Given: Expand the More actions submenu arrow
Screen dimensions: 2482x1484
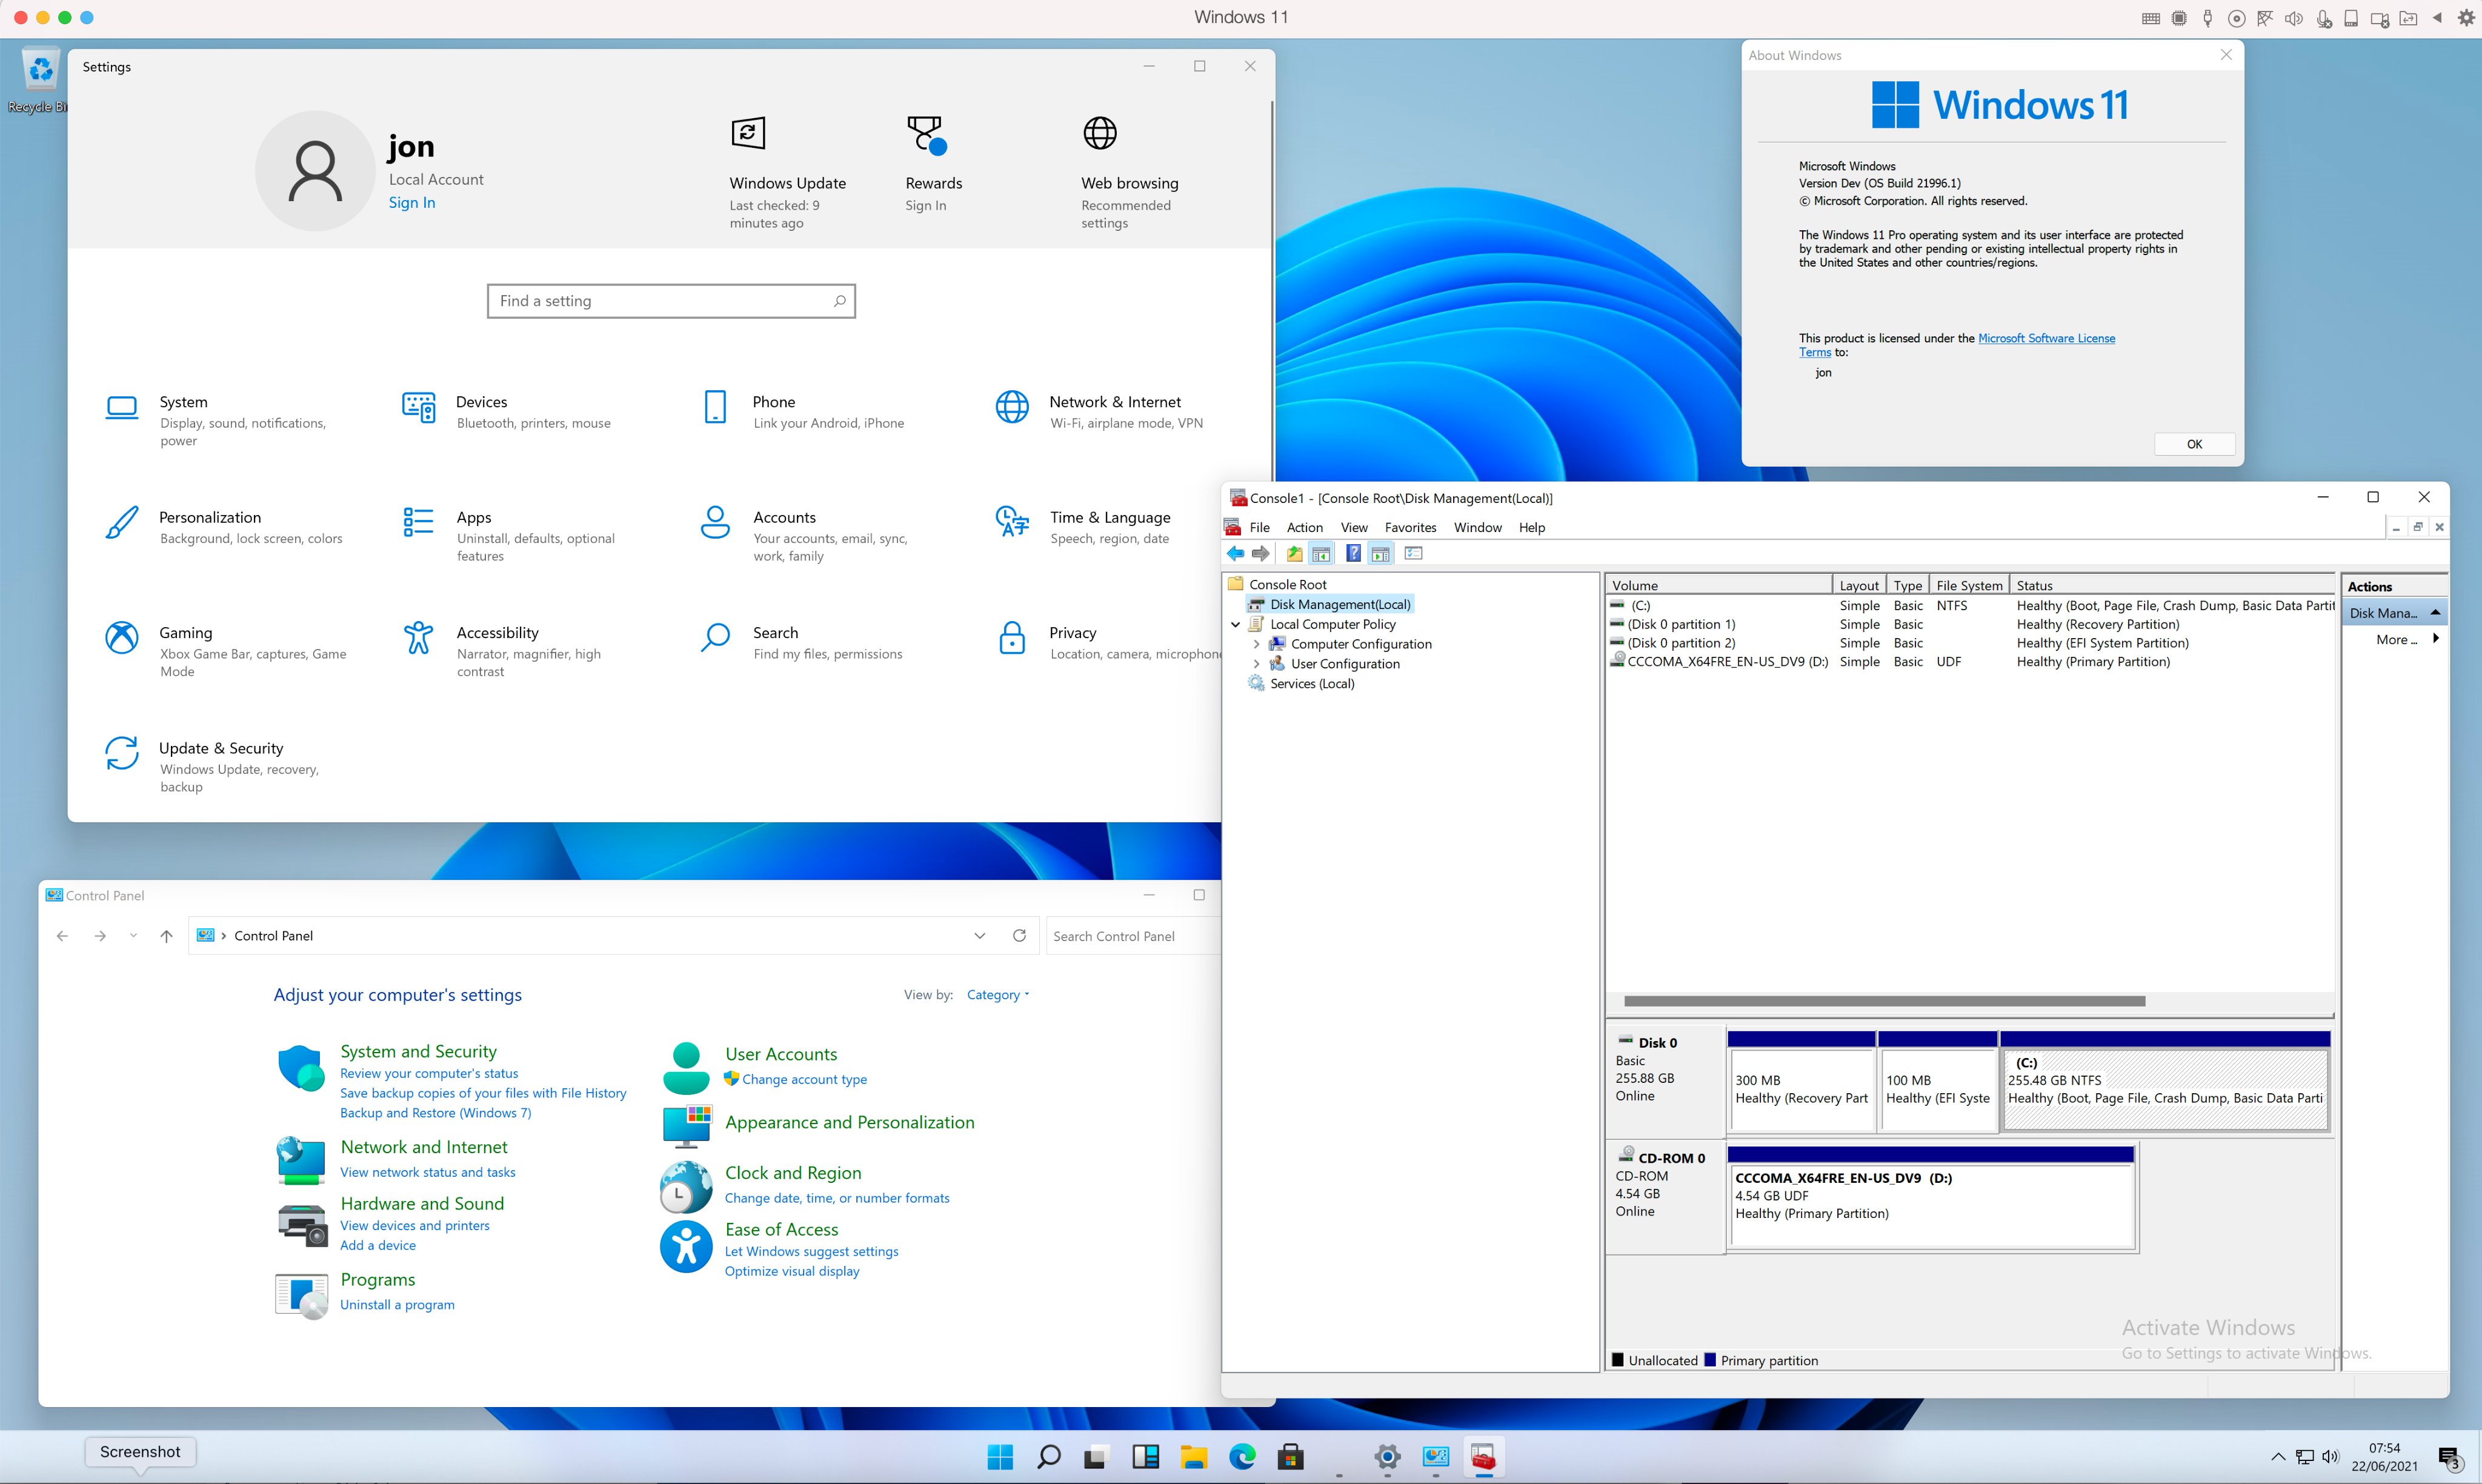Looking at the screenshot, I should [2435, 639].
